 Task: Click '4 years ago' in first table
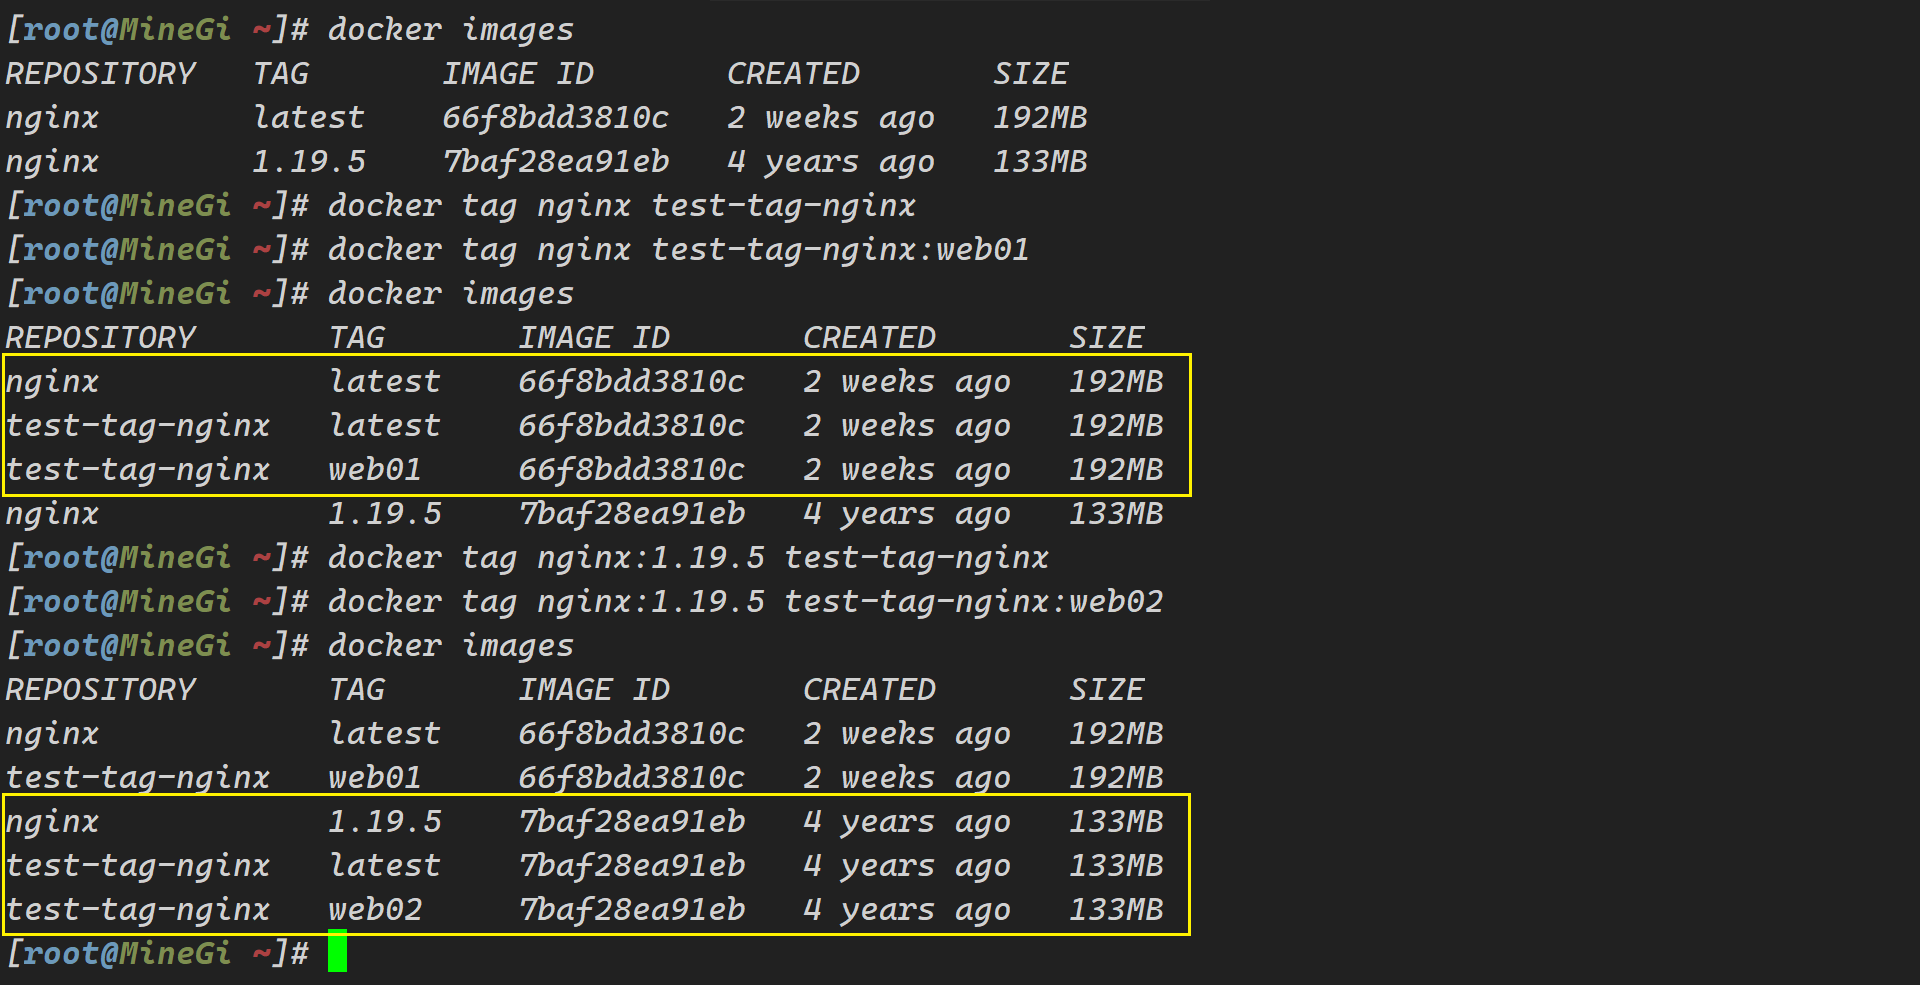(x=831, y=162)
